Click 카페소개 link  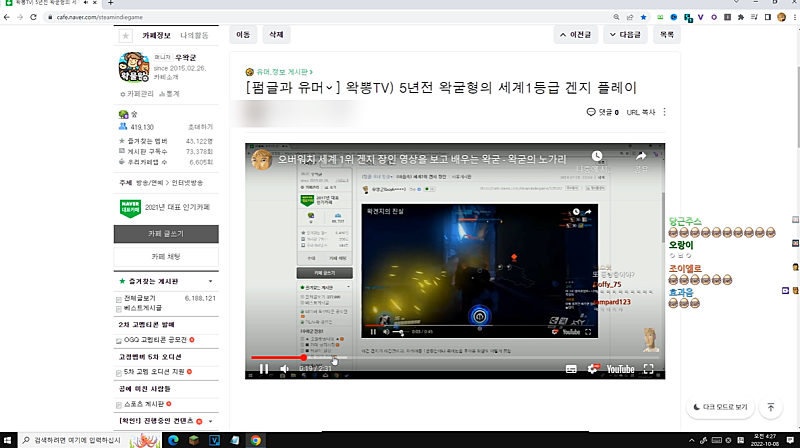pyautogui.click(x=166, y=77)
